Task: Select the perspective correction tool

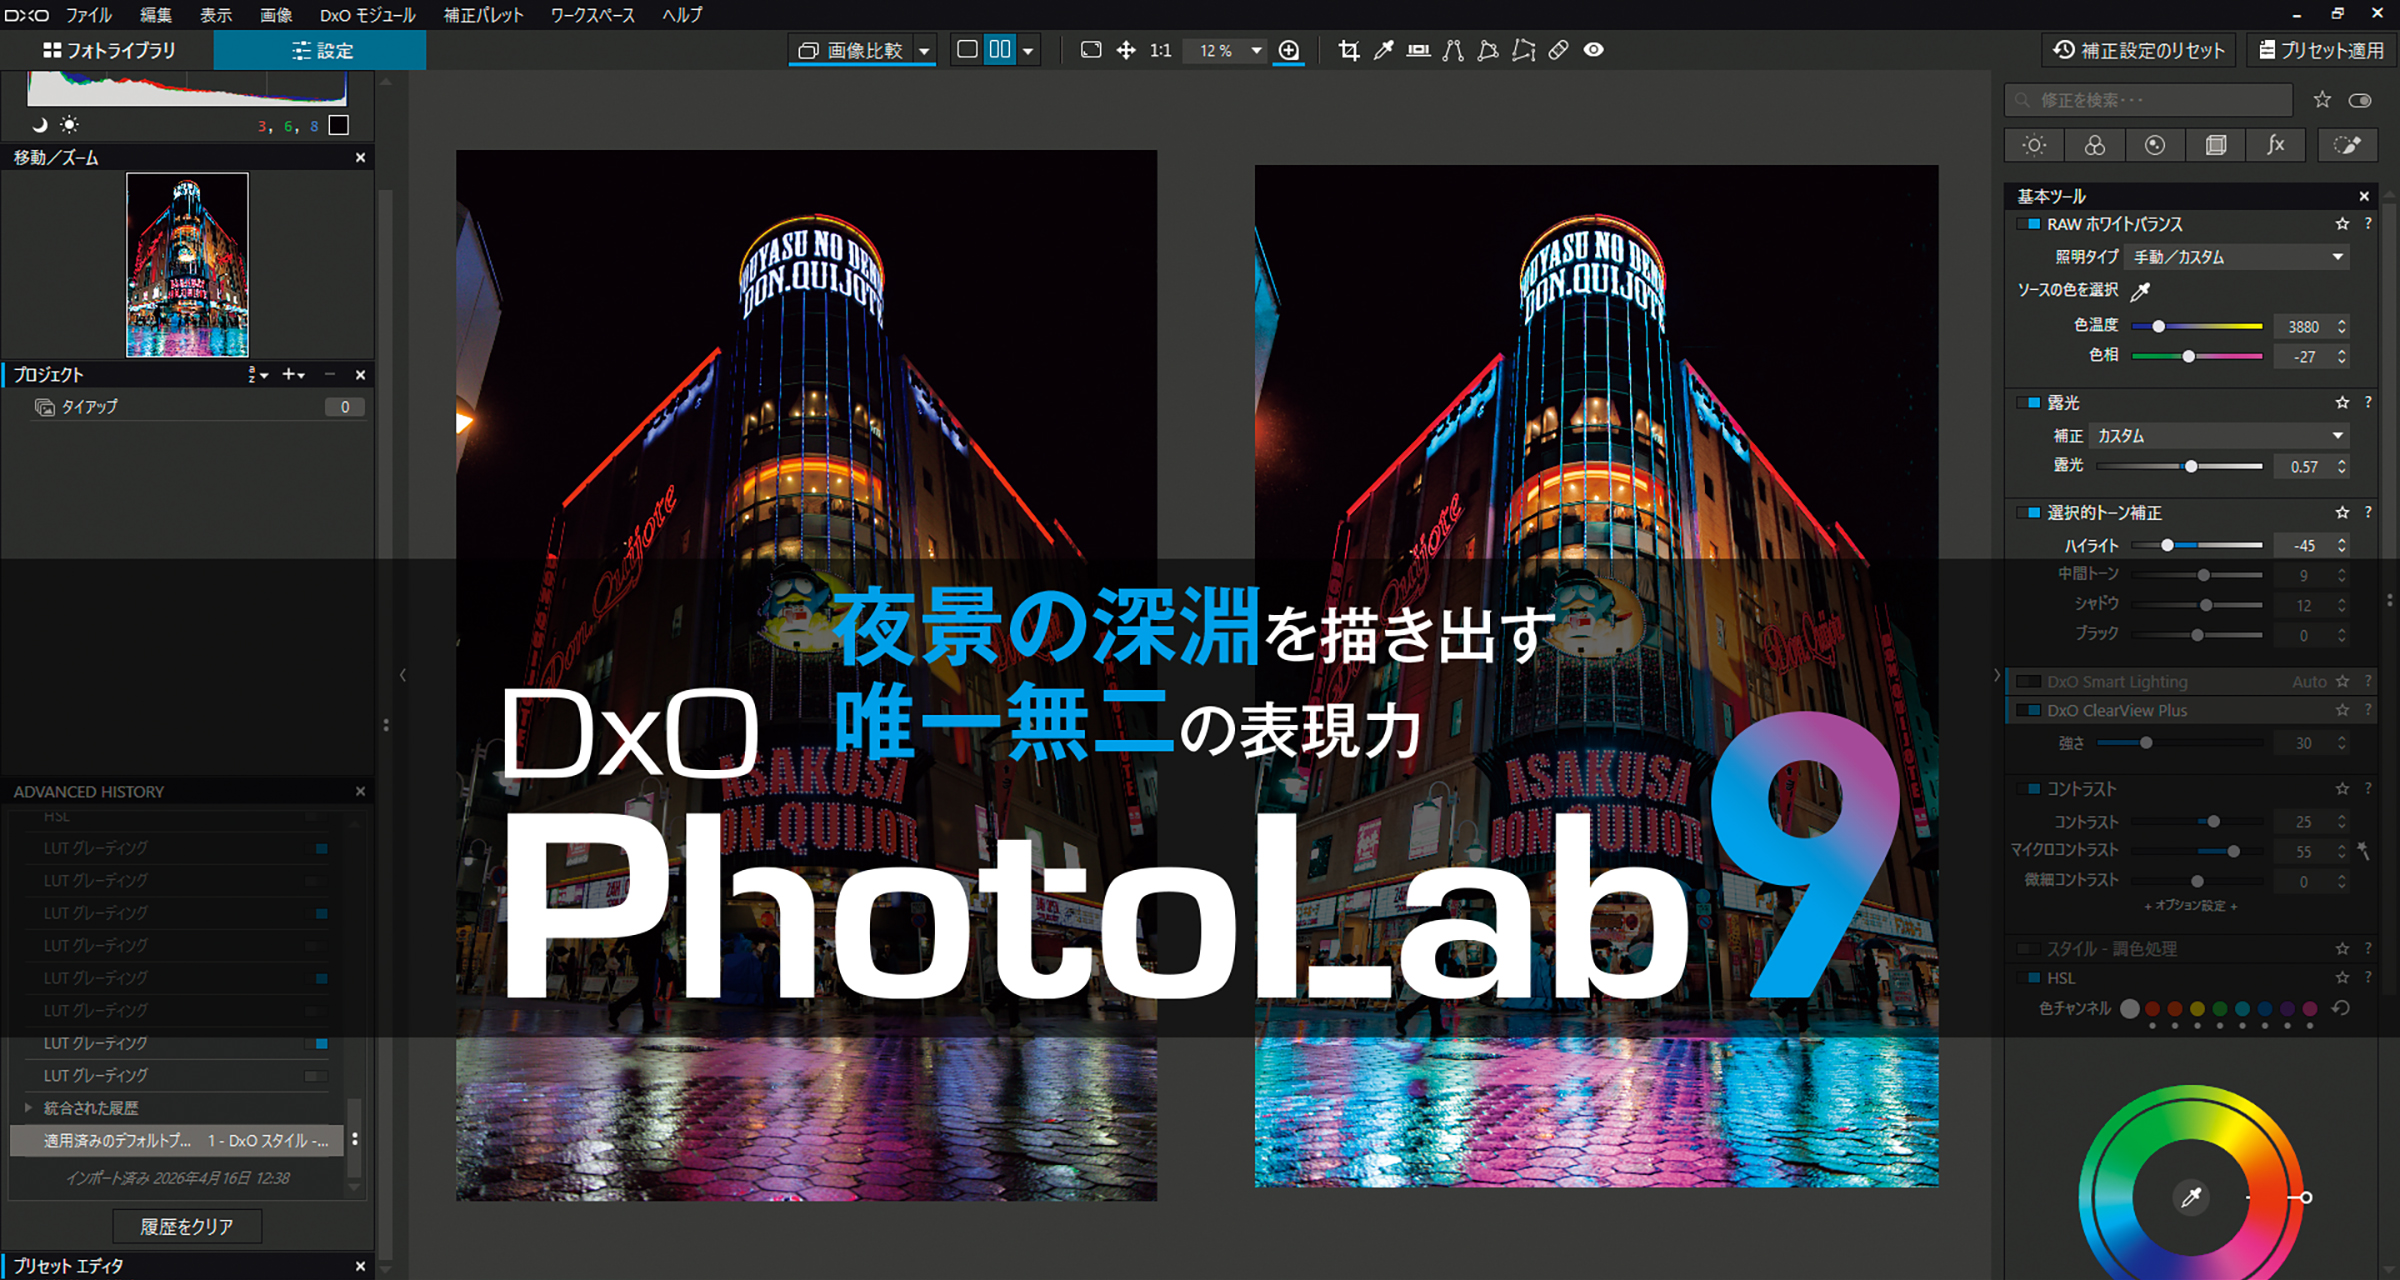Action: point(1453,50)
